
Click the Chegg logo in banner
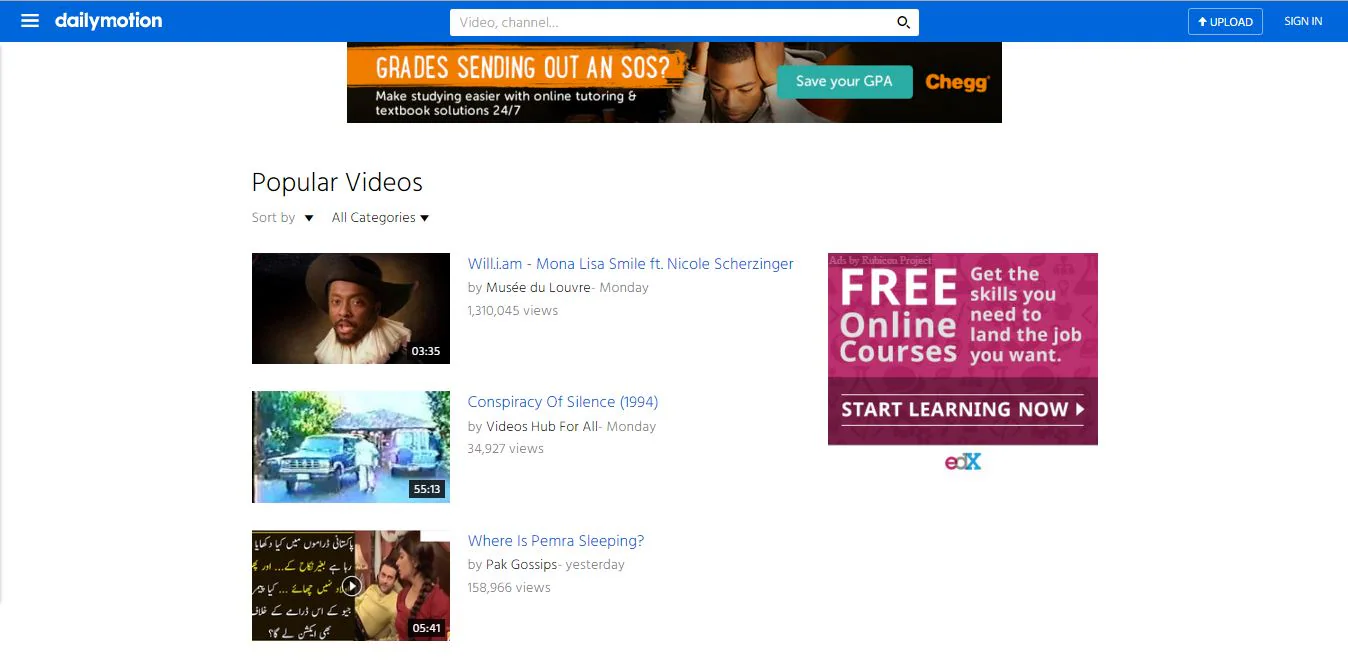pos(957,82)
